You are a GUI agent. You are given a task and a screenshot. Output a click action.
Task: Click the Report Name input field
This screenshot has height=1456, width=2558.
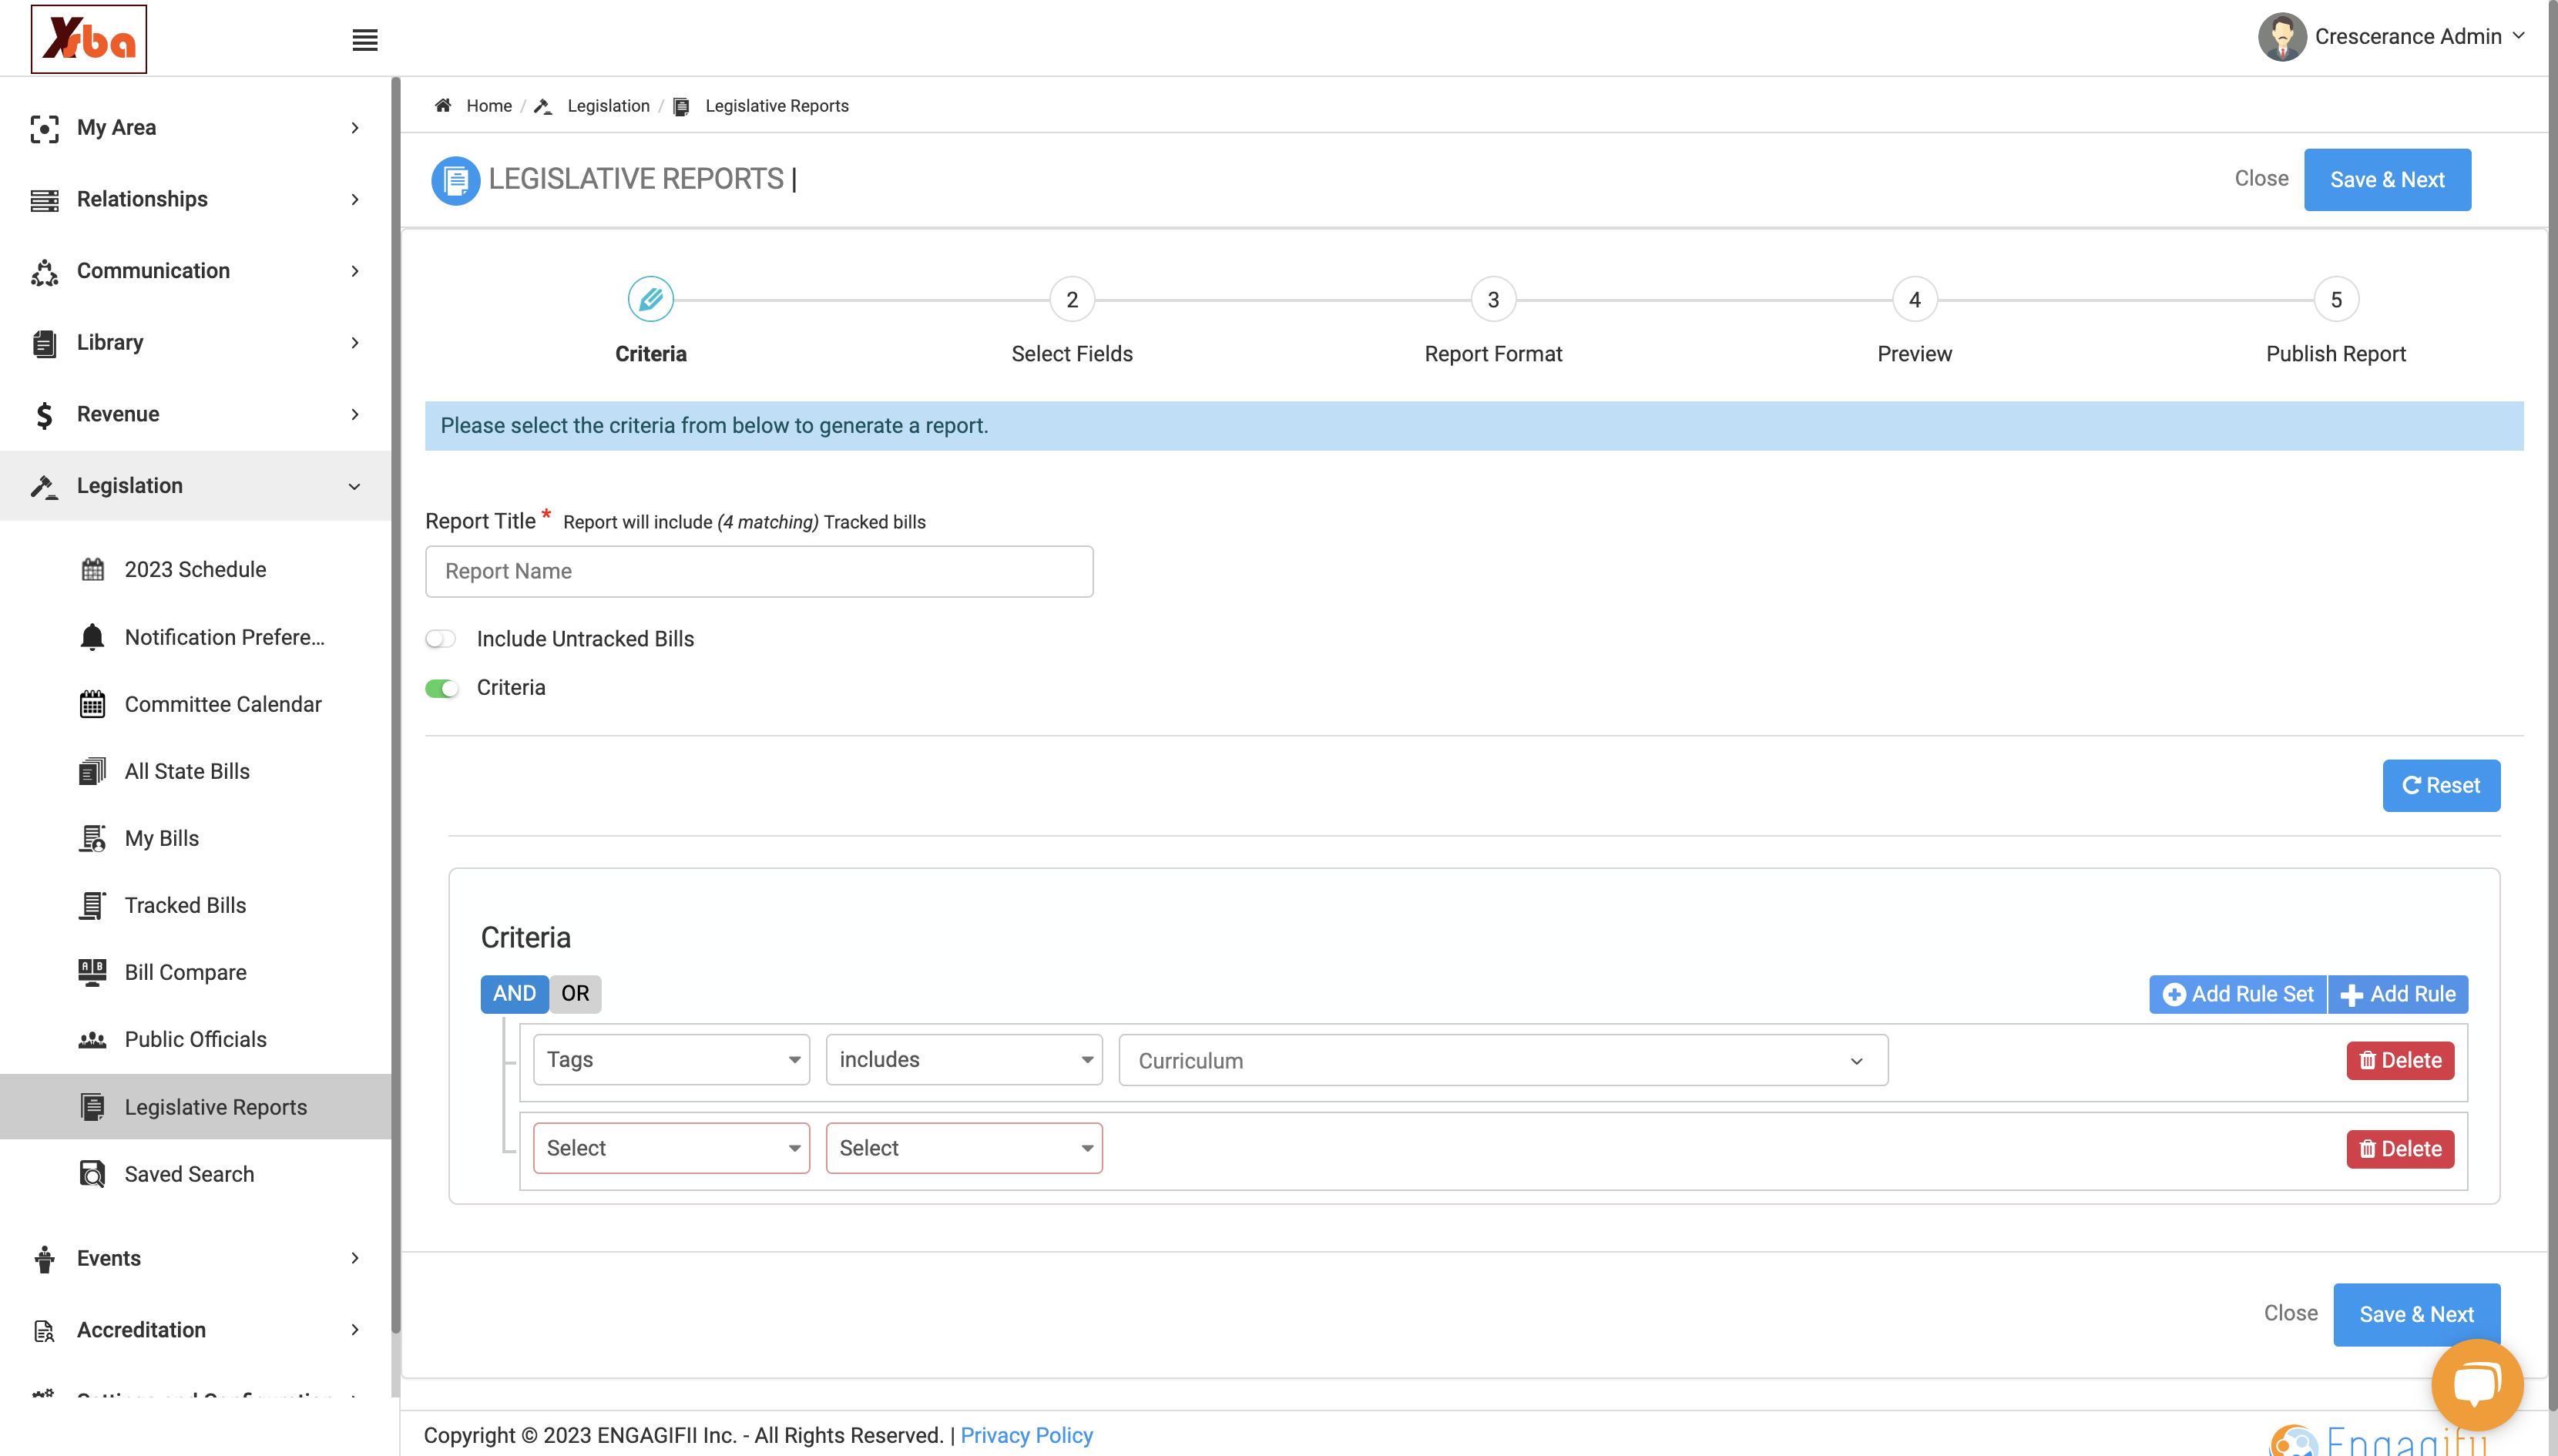pyautogui.click(x=759, y=571)
